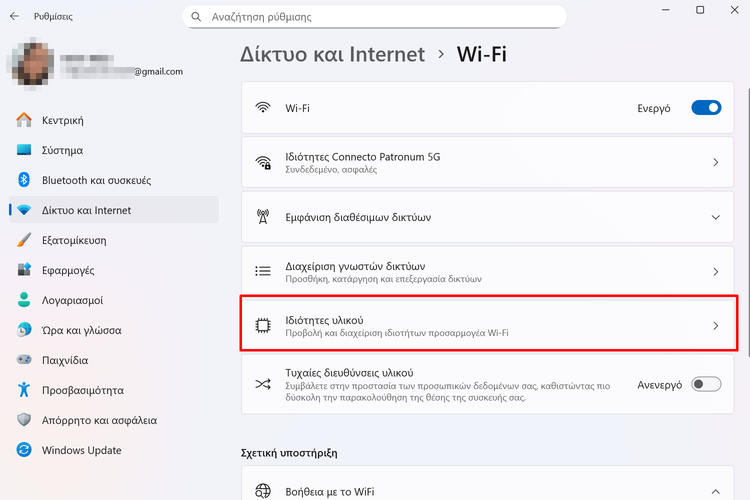Viewport: 750px width, 500px height.
Task: Click the Απόρρητο και ασφάλεια shield icon
Action: (x=25, y=420)
